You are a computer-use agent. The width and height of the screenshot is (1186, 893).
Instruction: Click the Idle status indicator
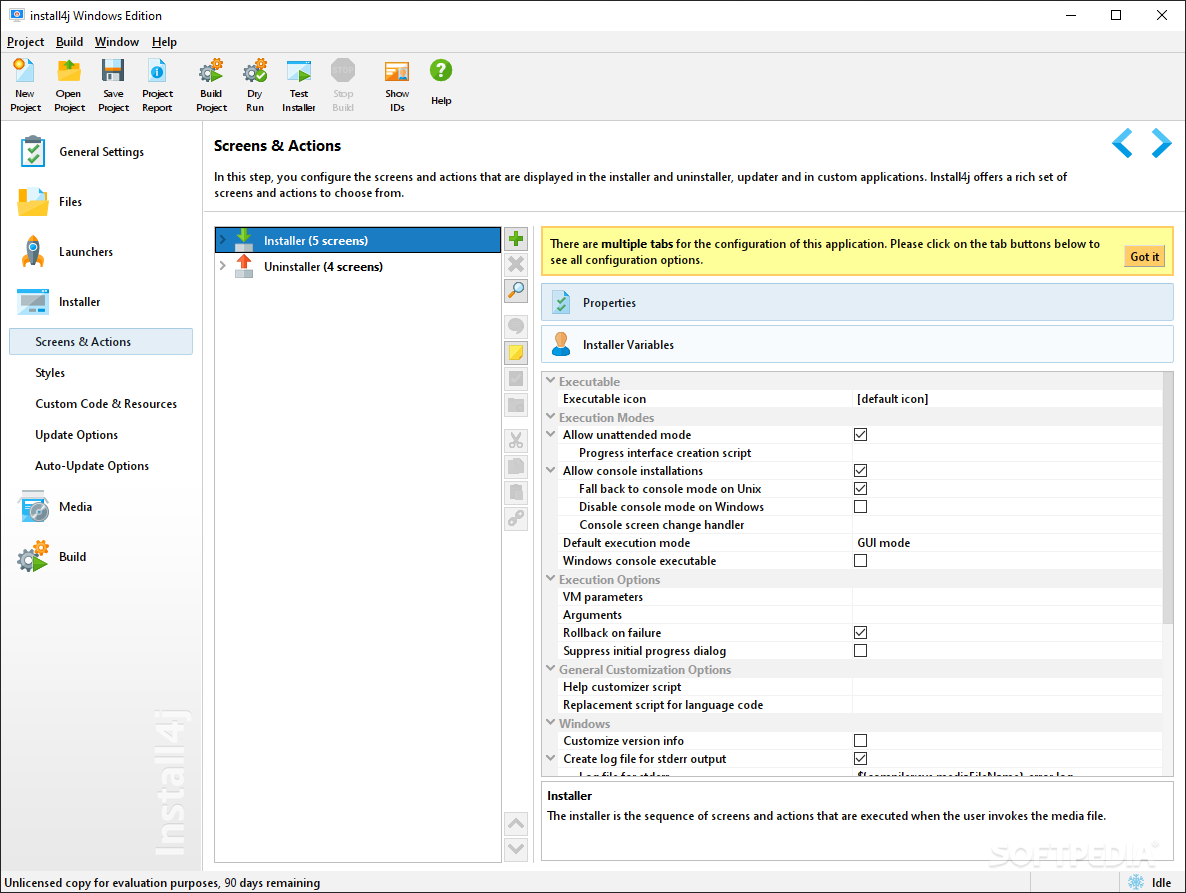pyautogui.click(x=1150, y=882)
